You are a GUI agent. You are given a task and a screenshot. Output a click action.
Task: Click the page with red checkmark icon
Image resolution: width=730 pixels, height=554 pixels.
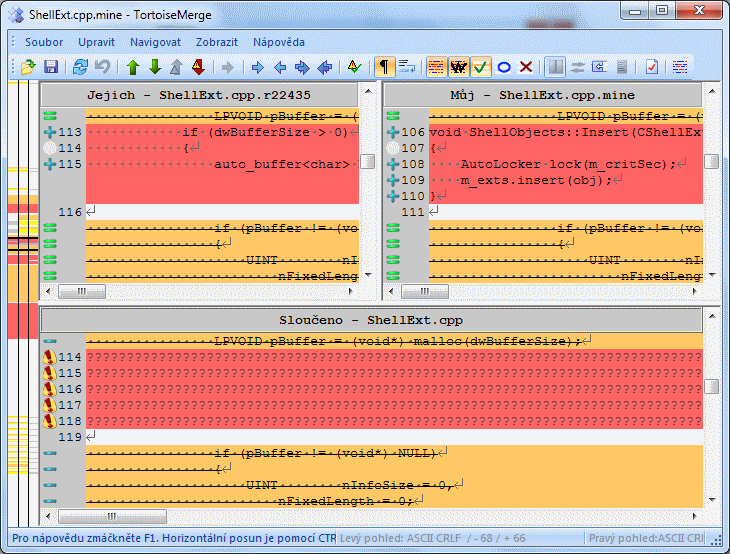pyautogui.click(x=652, y=67)
